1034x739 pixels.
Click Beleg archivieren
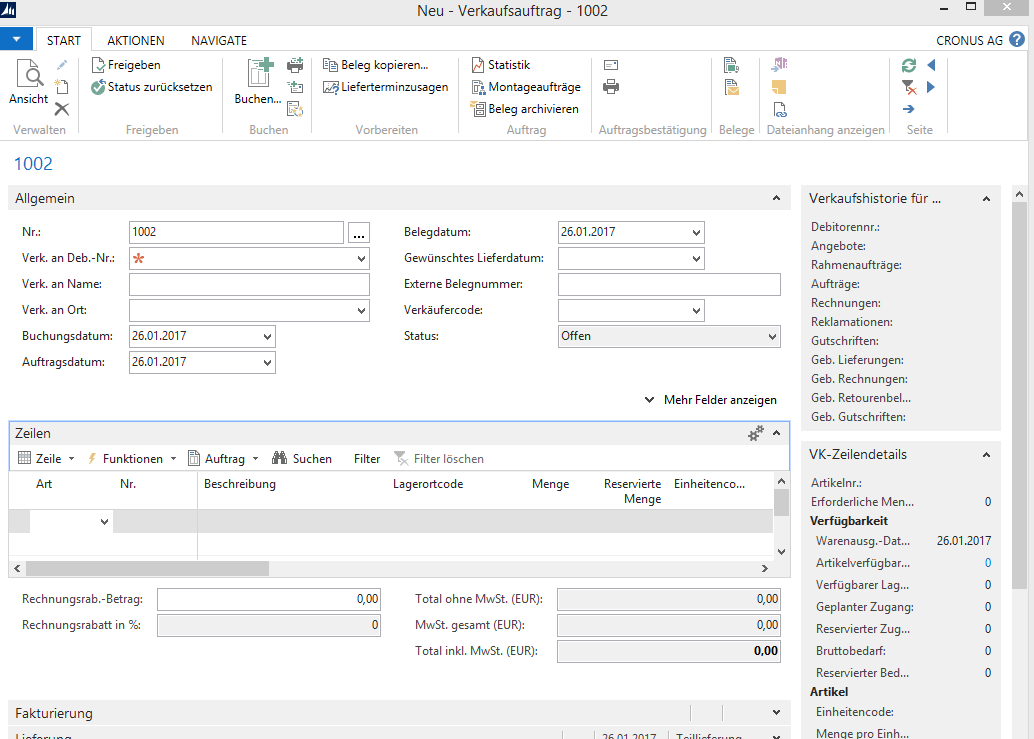coord(525,109)
